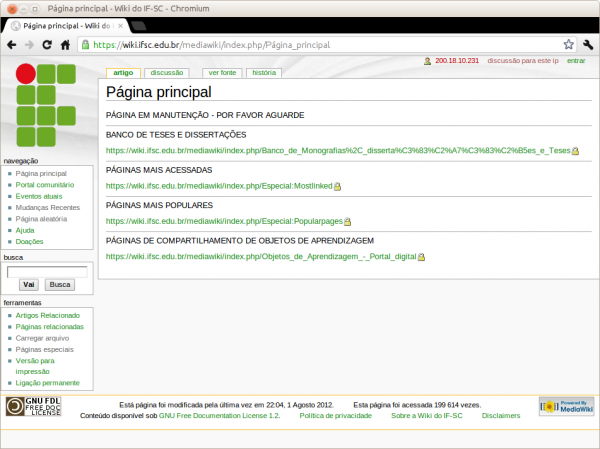Click the IF-SC logo in the sidebar

click(46, 107)
